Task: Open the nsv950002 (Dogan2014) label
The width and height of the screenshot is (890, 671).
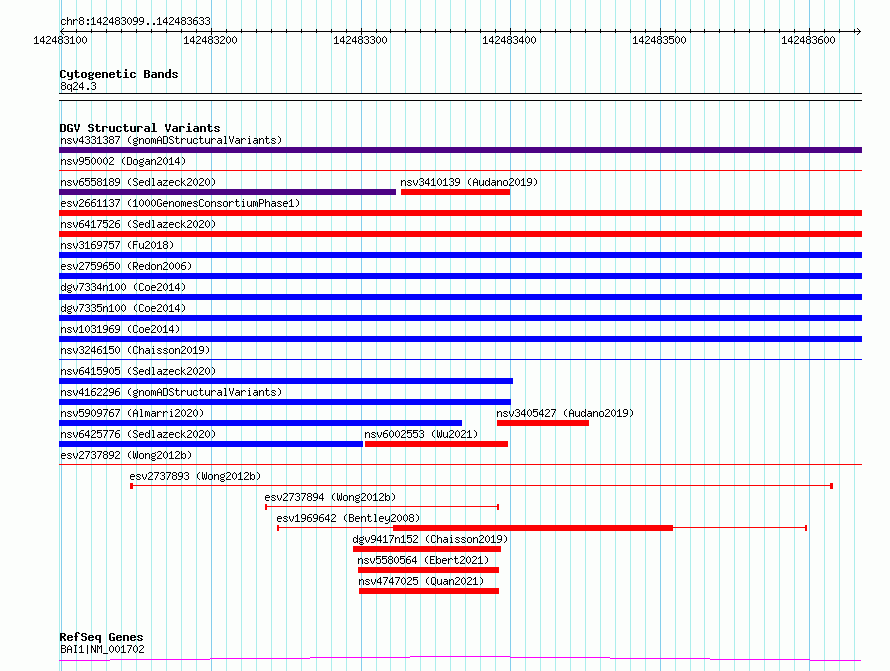Action: point(123,161)
